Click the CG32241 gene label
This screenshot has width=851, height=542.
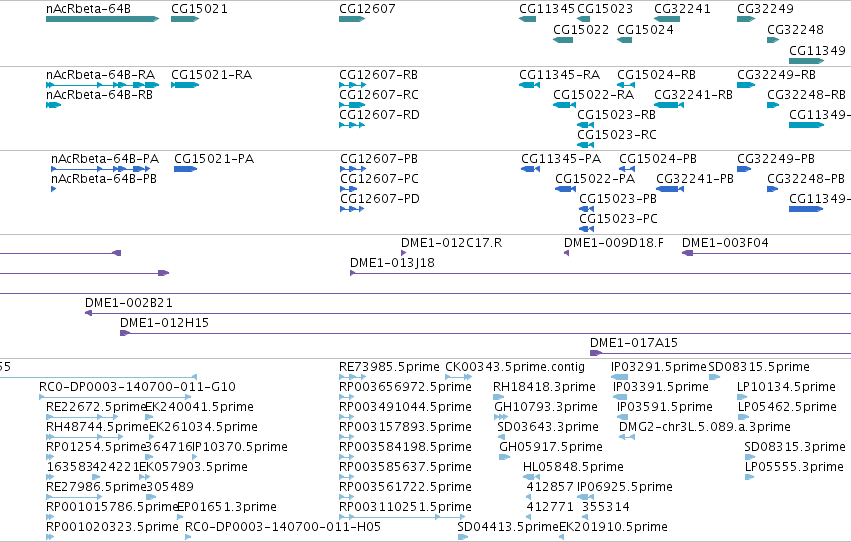click(x=682, y=9)
